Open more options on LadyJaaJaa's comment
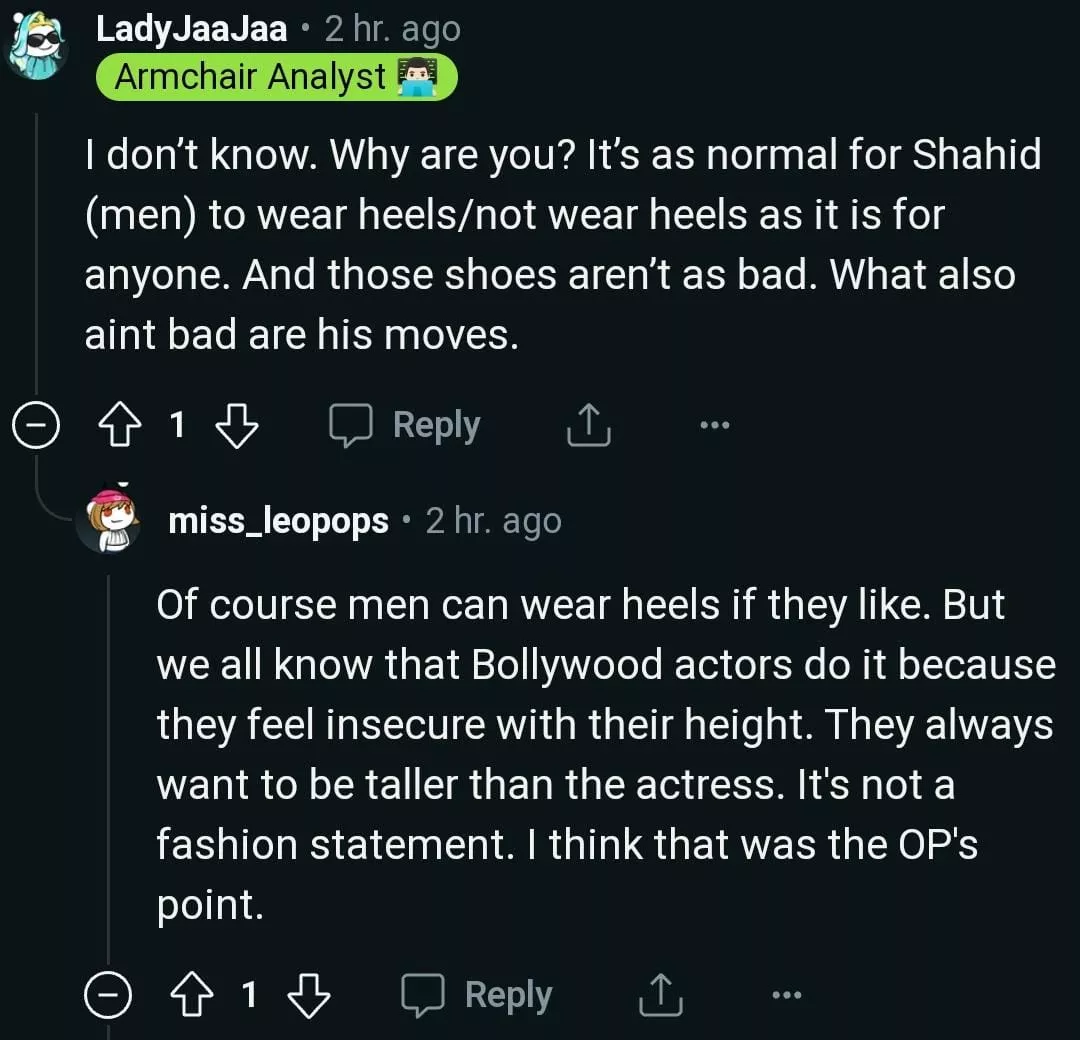This screenshot has height=1040, width=1080. pyautogui.click(x=715, y=426)
